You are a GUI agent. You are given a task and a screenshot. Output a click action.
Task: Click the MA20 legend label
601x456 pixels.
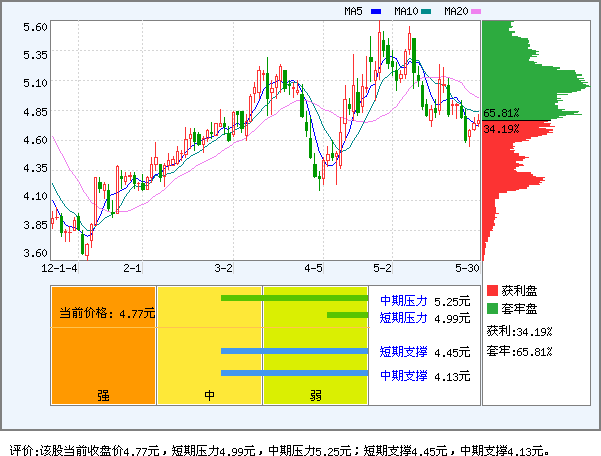point(456,11)
